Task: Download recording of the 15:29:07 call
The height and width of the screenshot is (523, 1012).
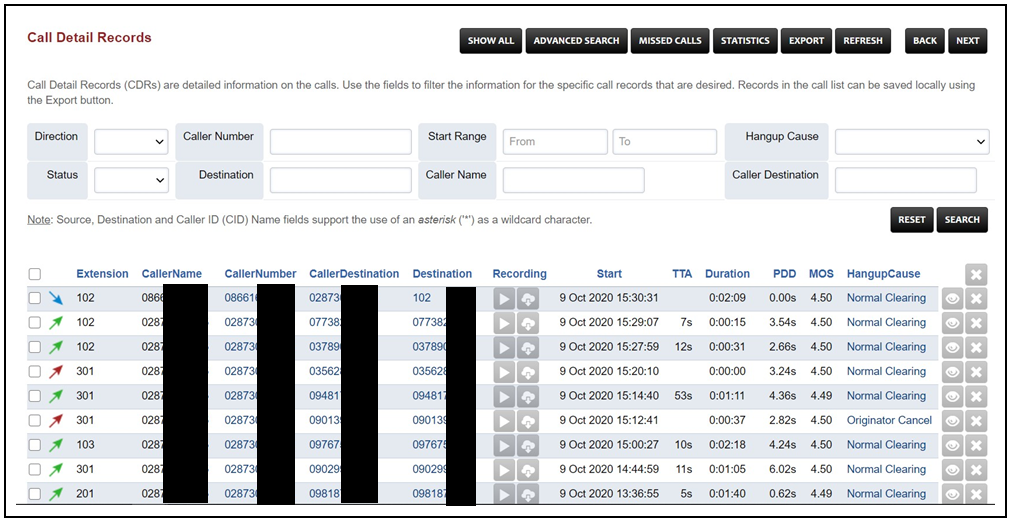Action: click(x=527, y=323)
